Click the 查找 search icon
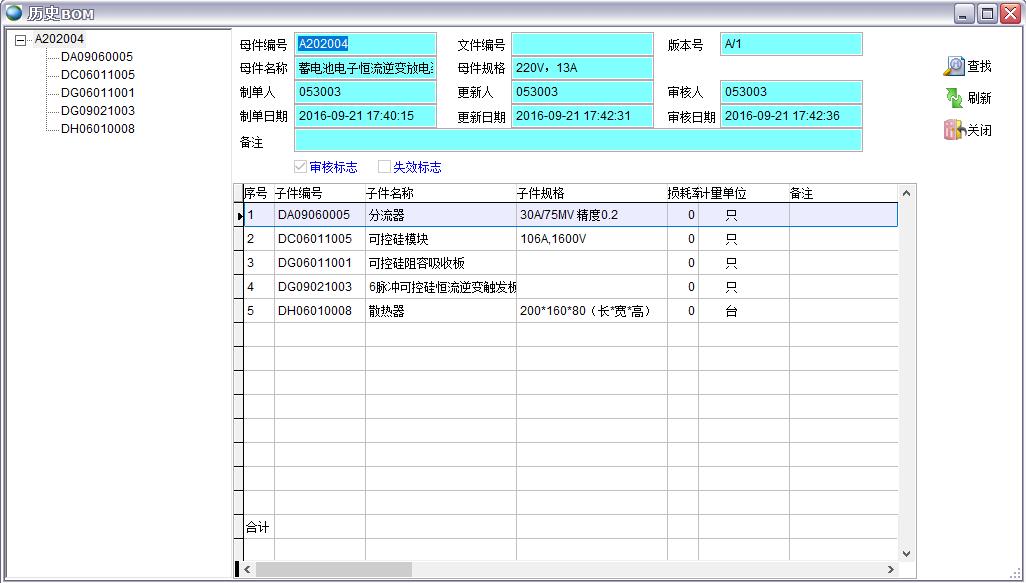The height and width of the screenshot is (583, 1026). pyautogui.click(x=954, y=66)
